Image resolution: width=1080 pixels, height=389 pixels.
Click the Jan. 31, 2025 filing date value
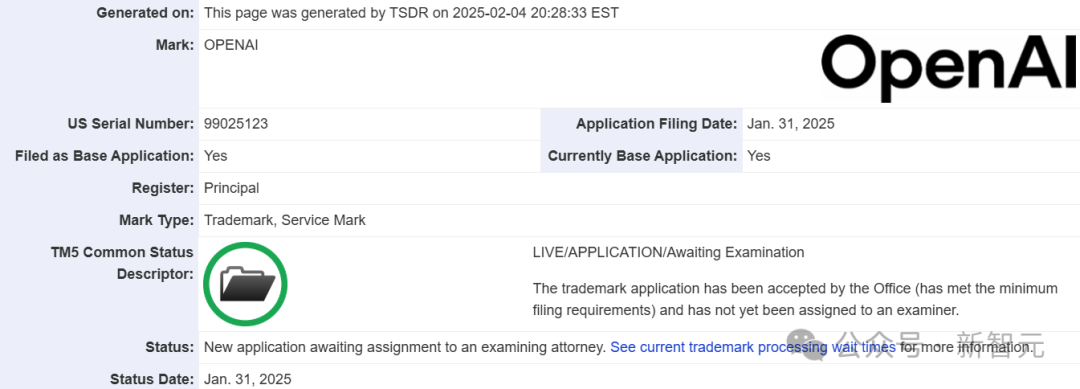(791, 124)
